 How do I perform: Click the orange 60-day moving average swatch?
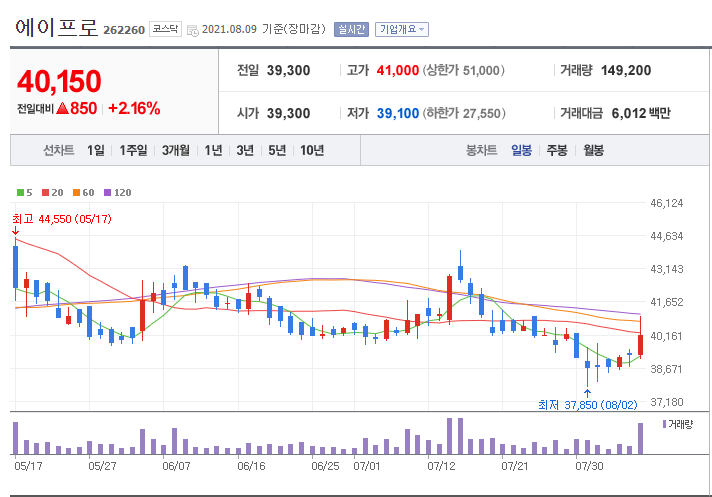tap(76, 192)
